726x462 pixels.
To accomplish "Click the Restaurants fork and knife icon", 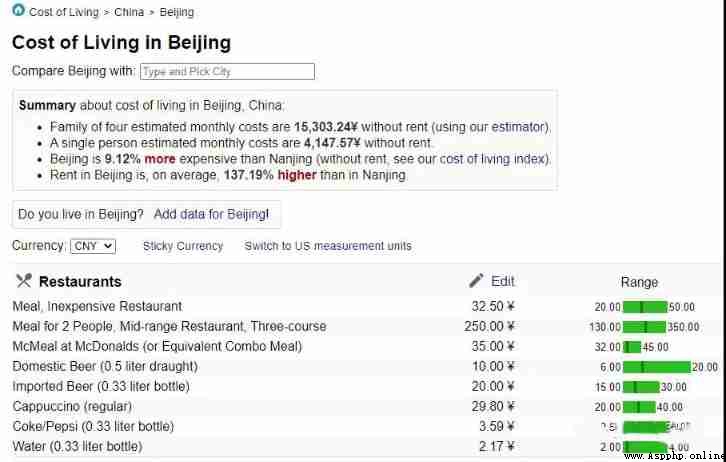I will click(24, 281).
